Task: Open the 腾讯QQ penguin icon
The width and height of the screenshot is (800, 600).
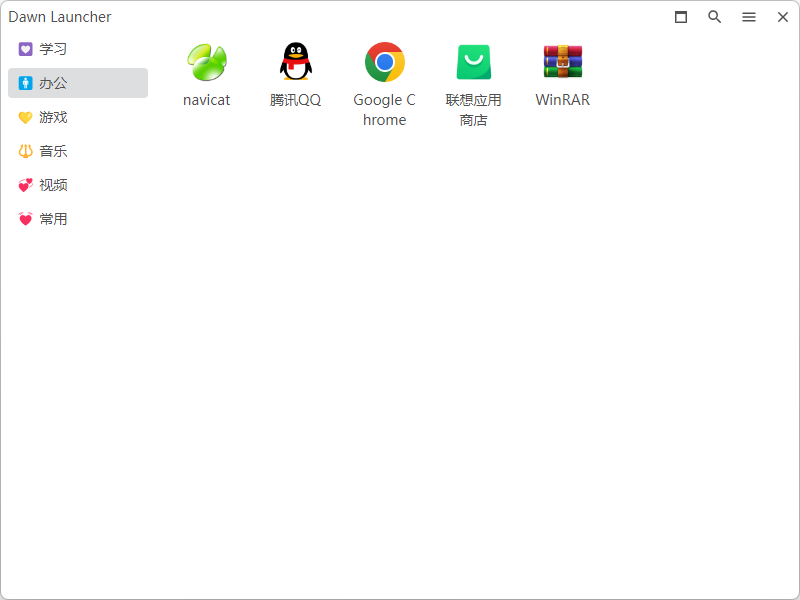Action: 295,61
